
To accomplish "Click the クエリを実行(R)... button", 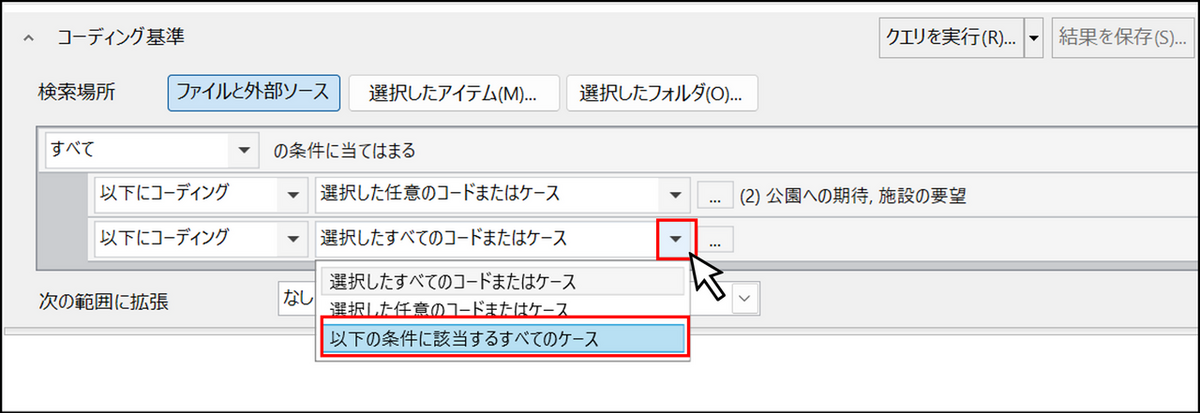I will click(949, 38).
